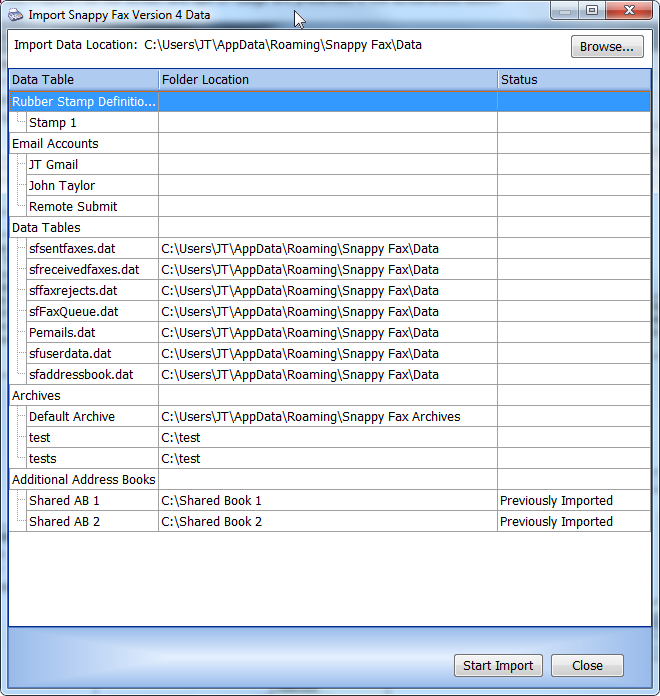Image resolution: width=660 pixels, height=696 pixels.
Task: Click folder path in sfFaxQueue.dat row
Action: click(300, 312)
